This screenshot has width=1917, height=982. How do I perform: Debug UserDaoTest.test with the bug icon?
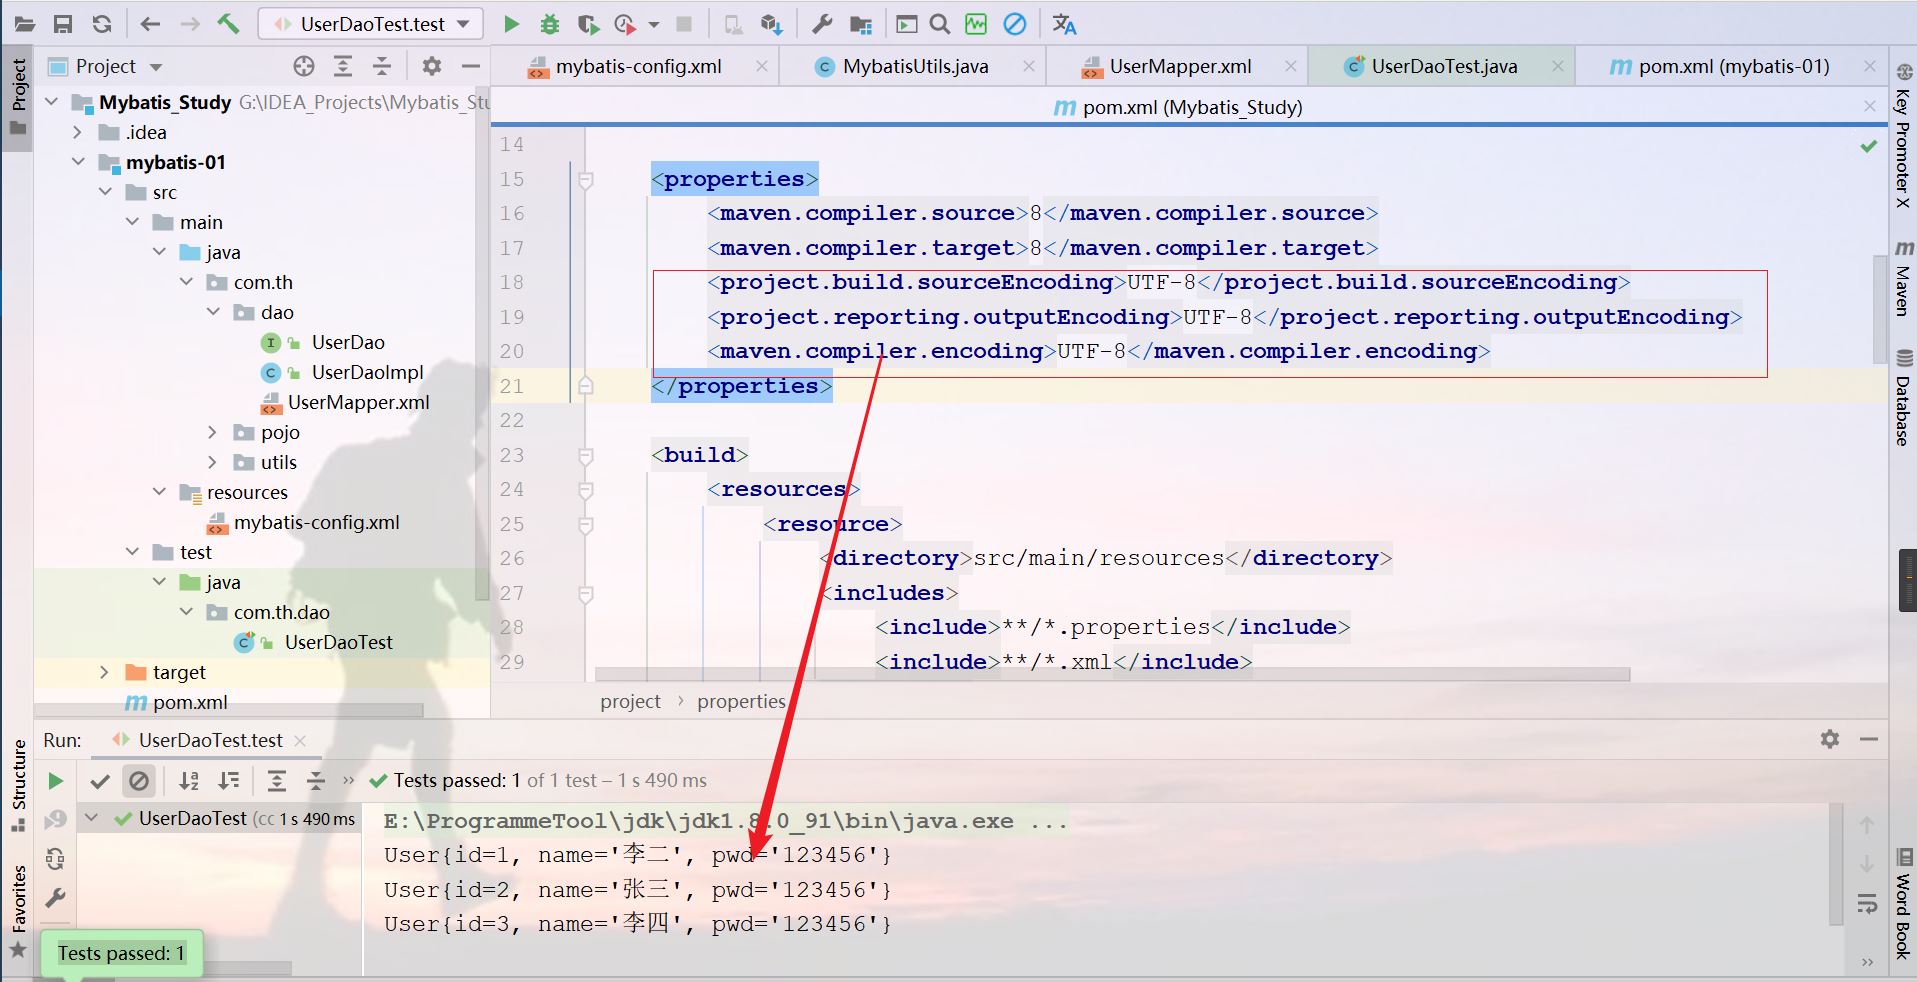point(549,24)
